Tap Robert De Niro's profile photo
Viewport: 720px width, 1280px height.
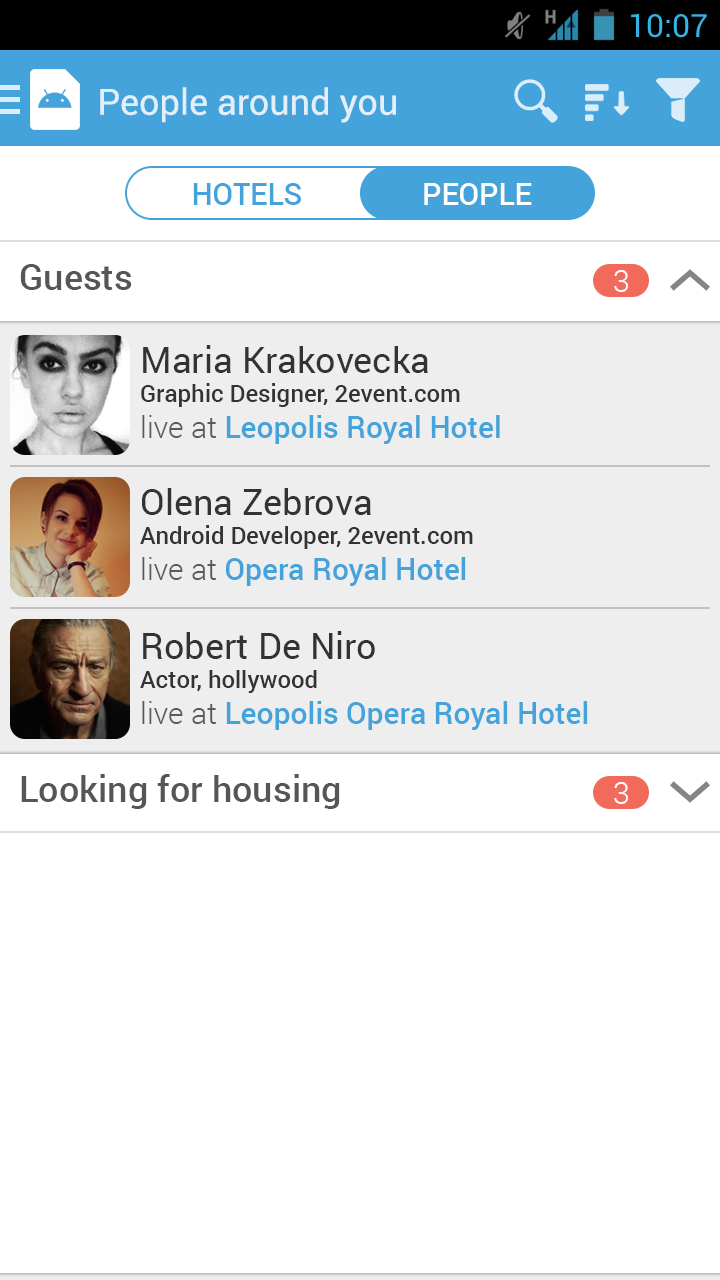[x=70, y=679]
